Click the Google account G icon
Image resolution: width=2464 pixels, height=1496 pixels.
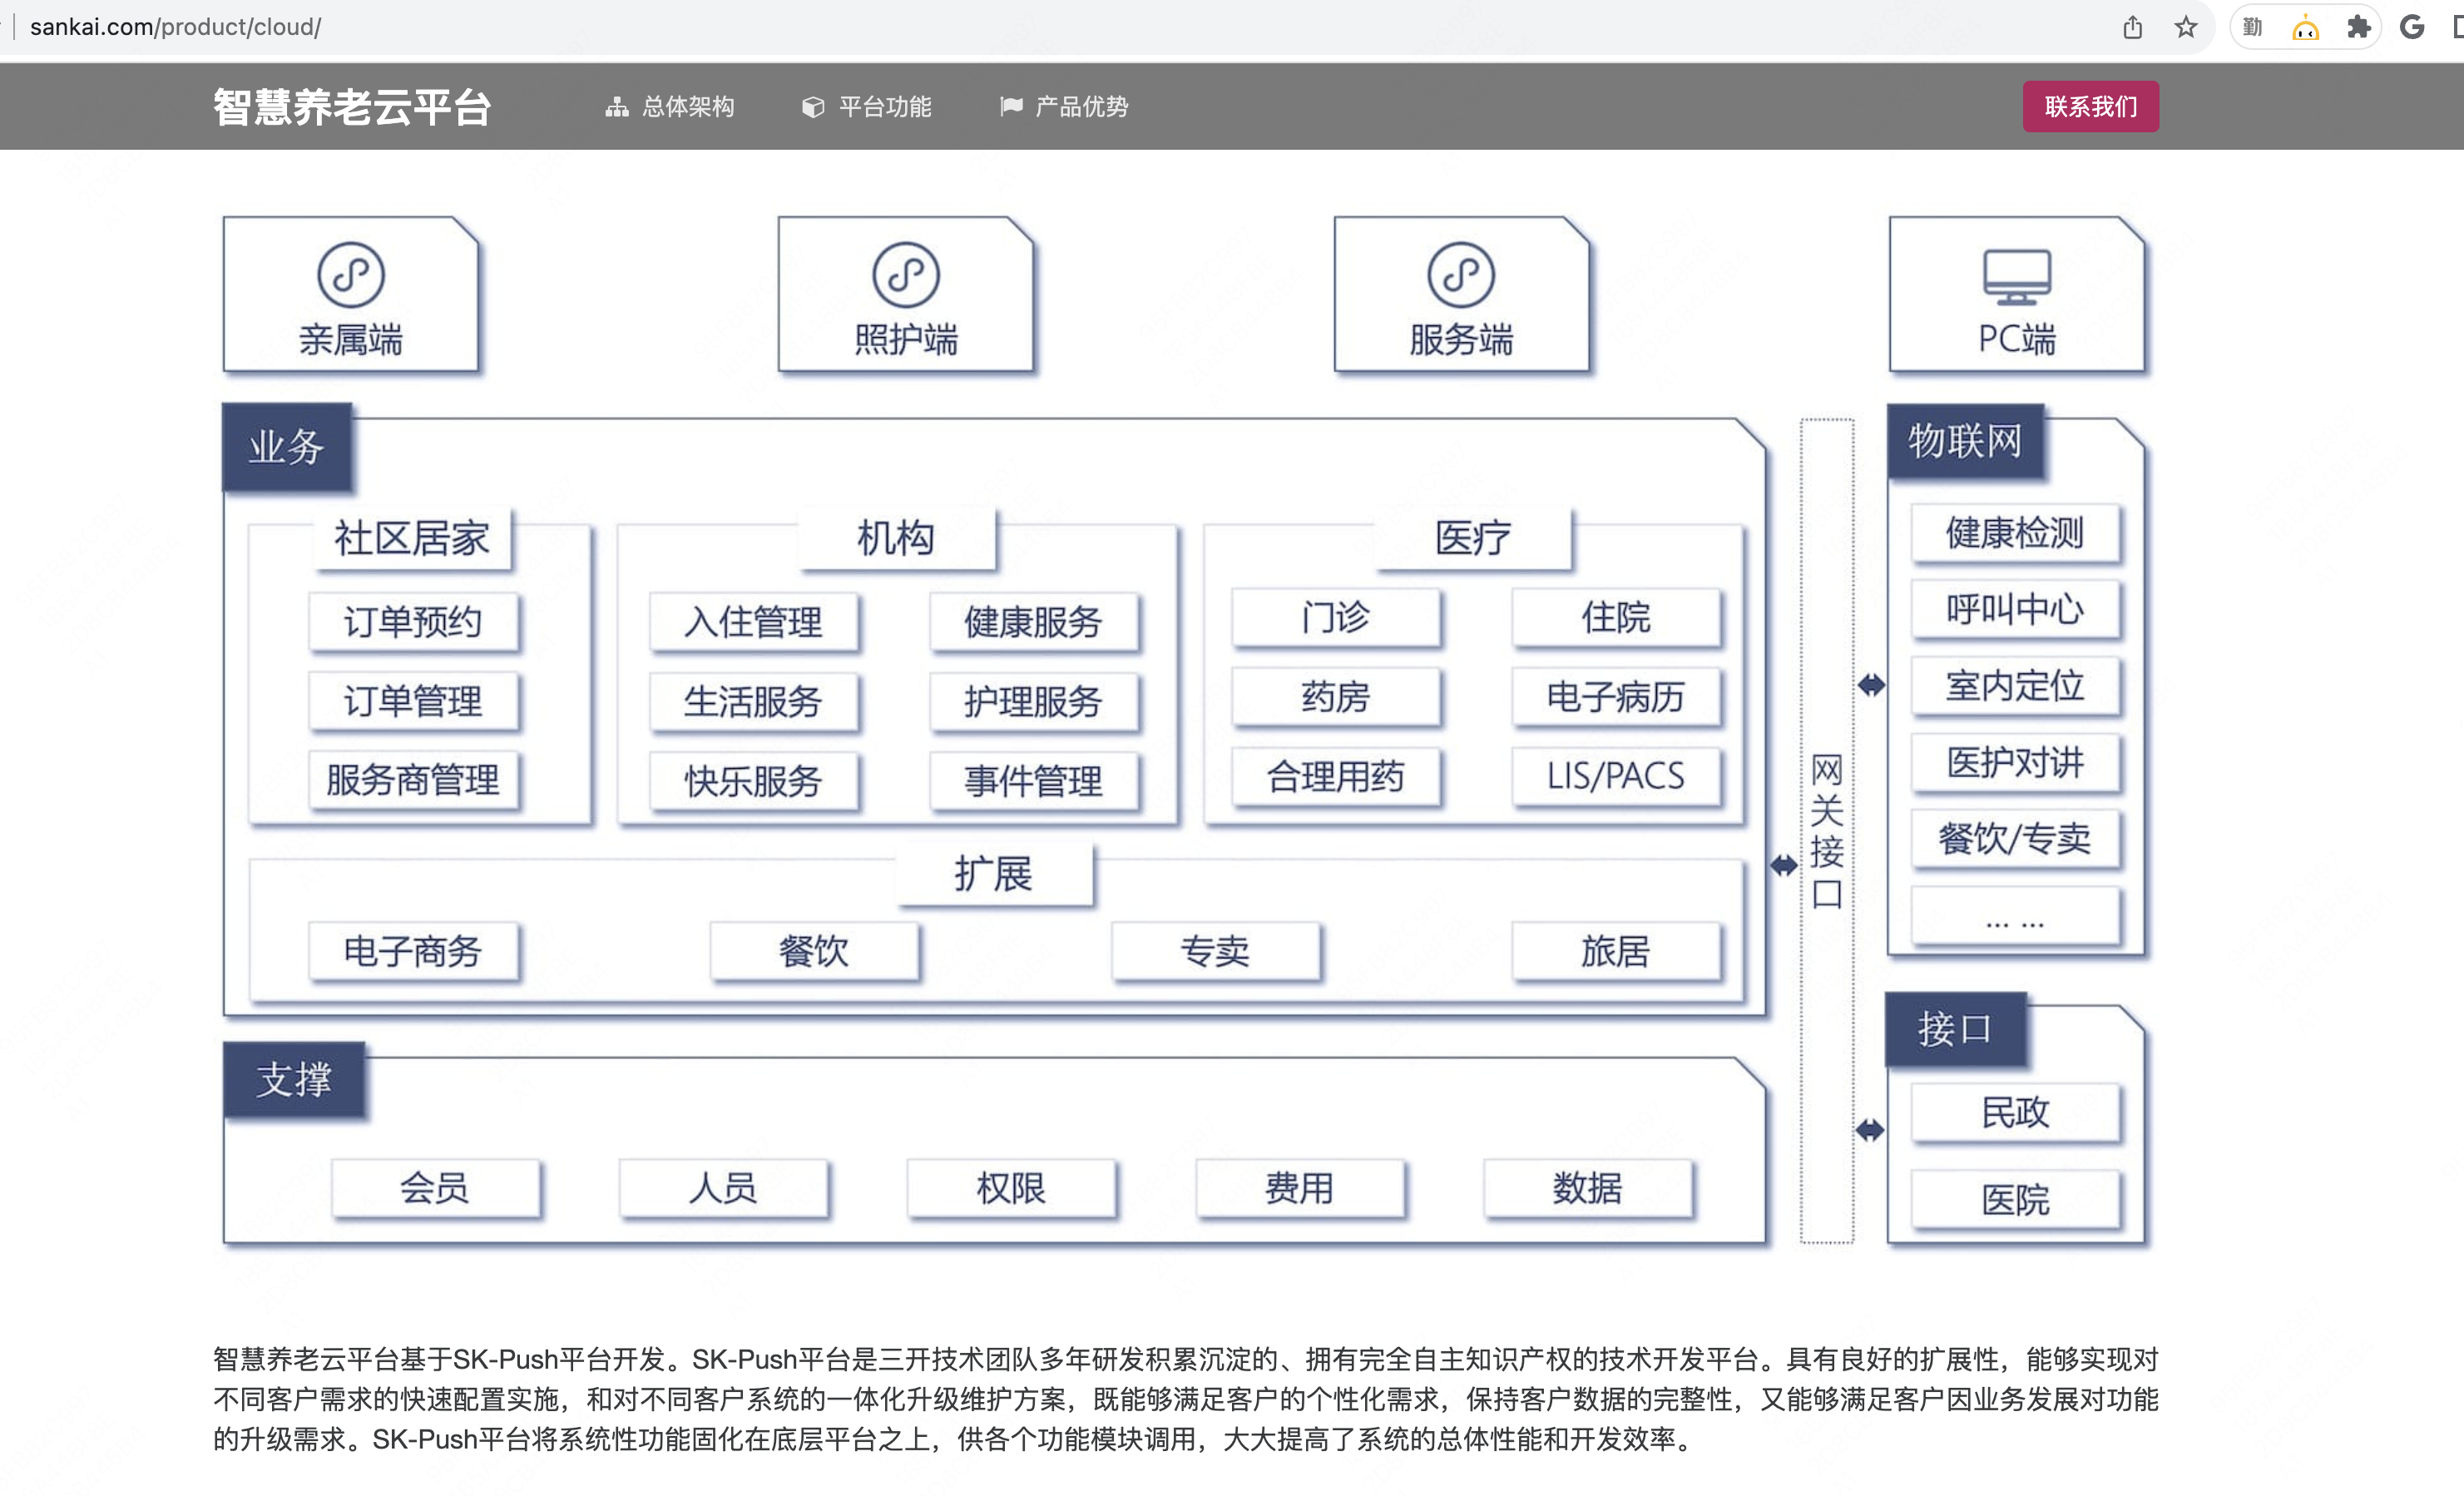(x=2411, y=27)
